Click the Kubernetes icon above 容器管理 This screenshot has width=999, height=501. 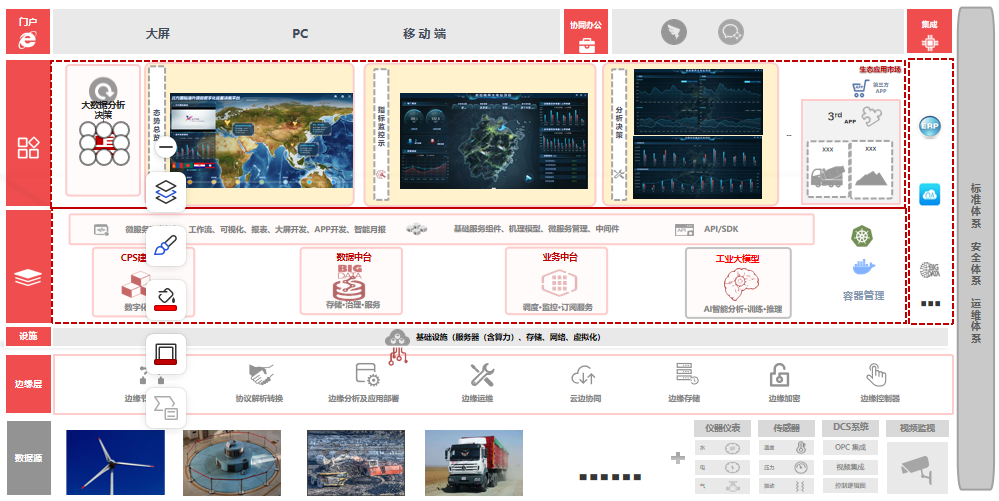click(x=861, y=237)
